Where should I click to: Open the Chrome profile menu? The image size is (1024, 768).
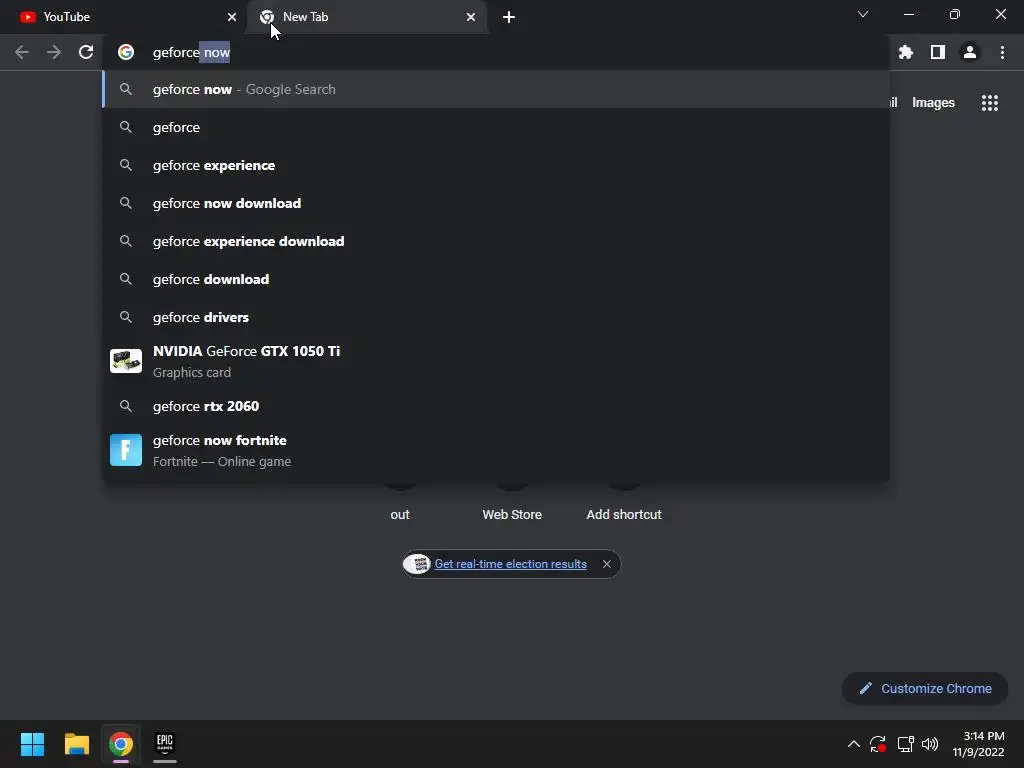(x=970, y=52)
